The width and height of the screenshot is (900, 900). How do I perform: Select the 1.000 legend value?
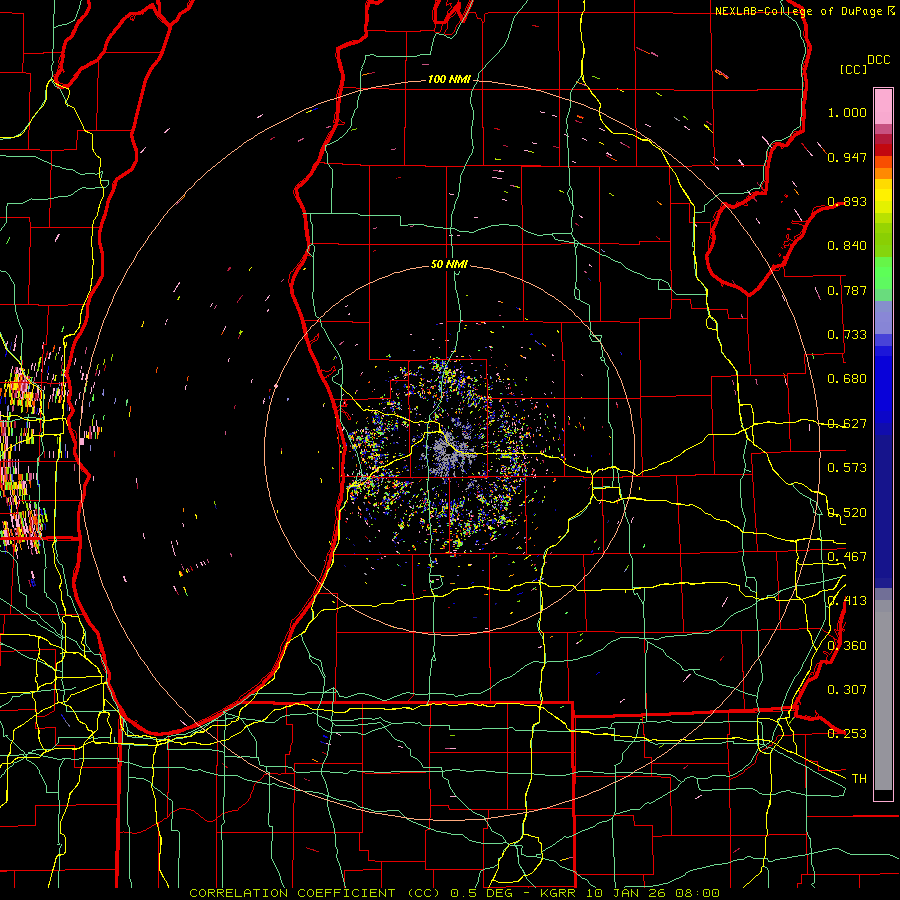(847, 112)
